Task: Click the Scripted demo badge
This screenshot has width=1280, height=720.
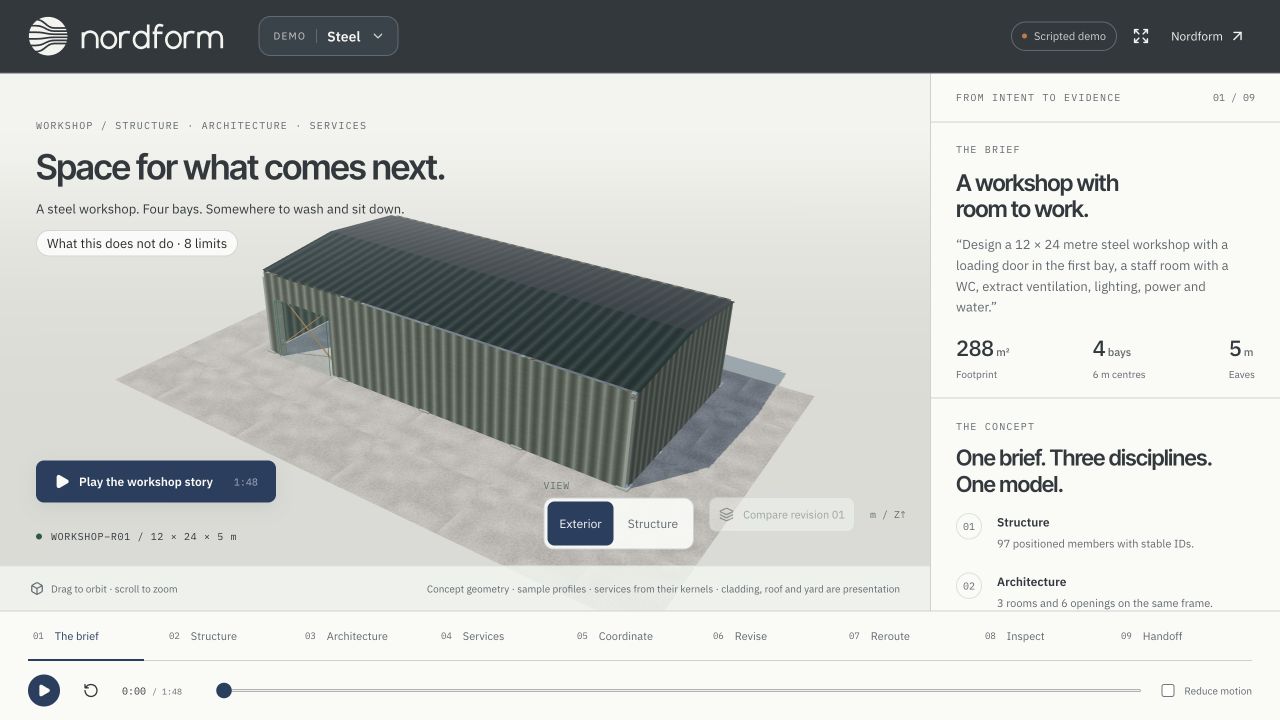Action: pos(1064,36)
